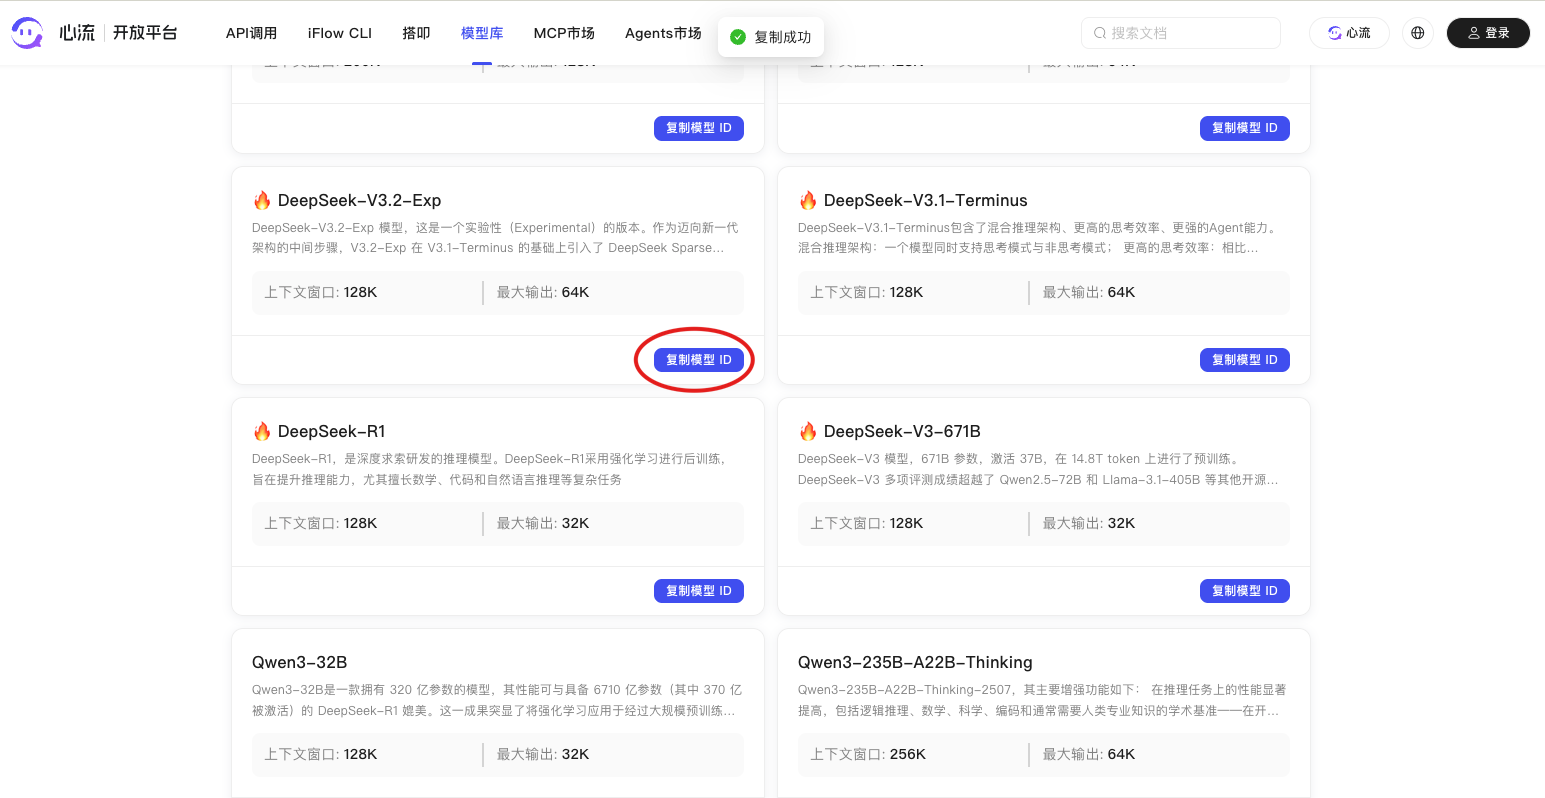
Task: Click Qwen3-32B description text
Action: coord(497,700)
